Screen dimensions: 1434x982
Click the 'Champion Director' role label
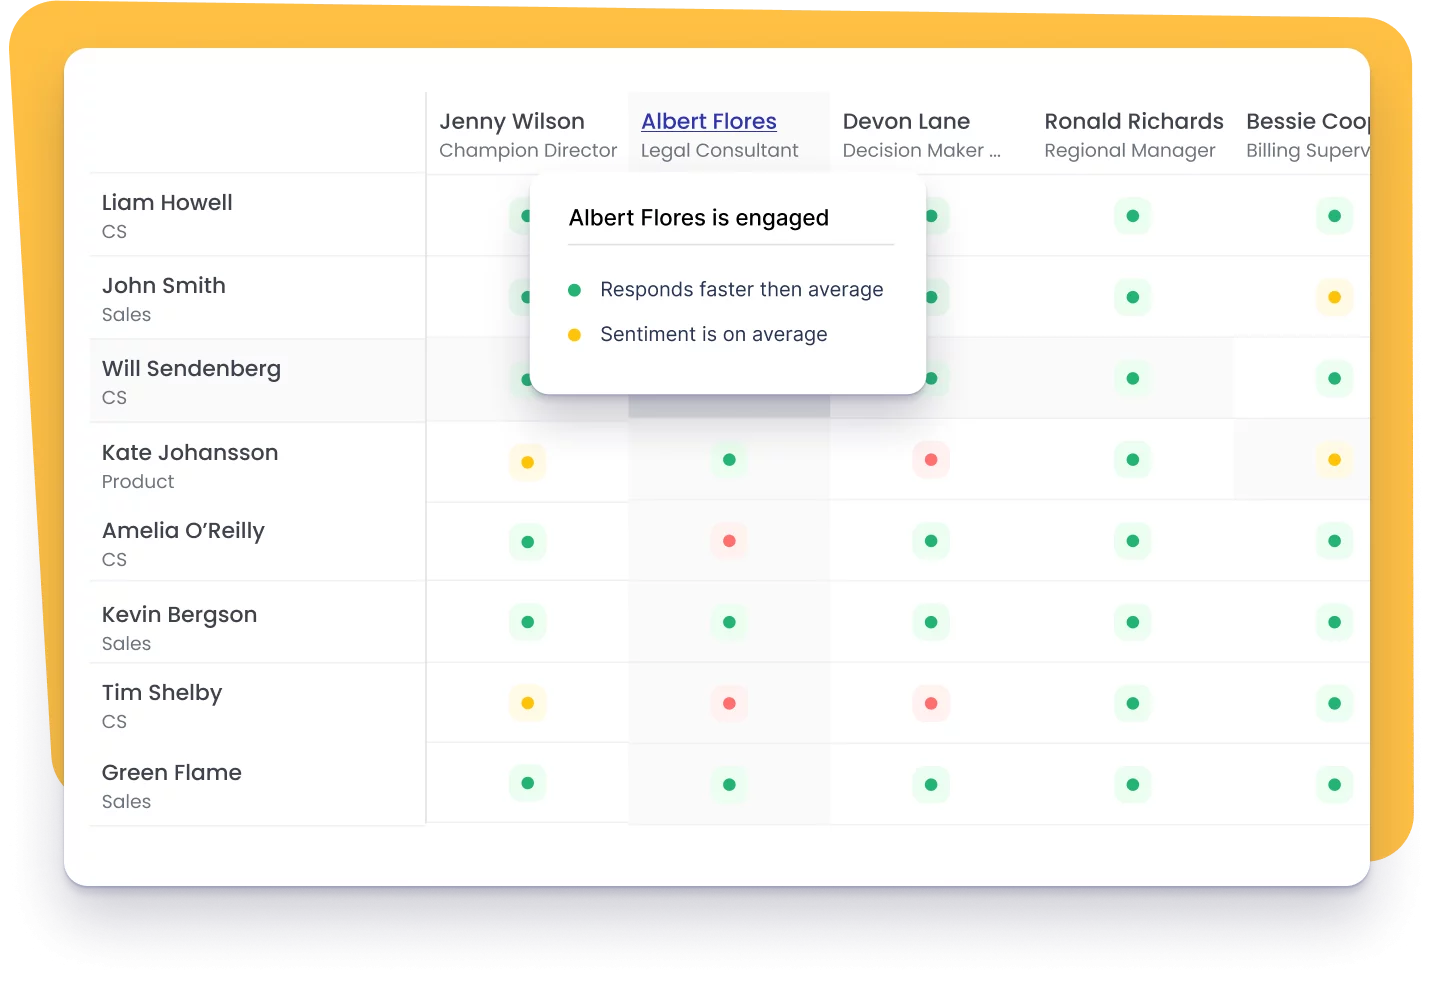pyautogui.click(x=528, y=150)
